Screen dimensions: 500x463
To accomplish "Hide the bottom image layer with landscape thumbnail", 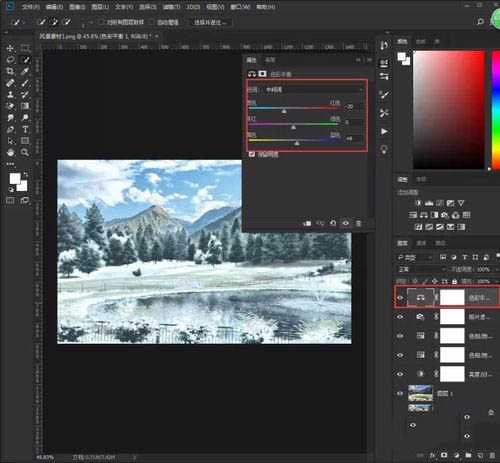I will pyautogui.click(x=400, y=393).
